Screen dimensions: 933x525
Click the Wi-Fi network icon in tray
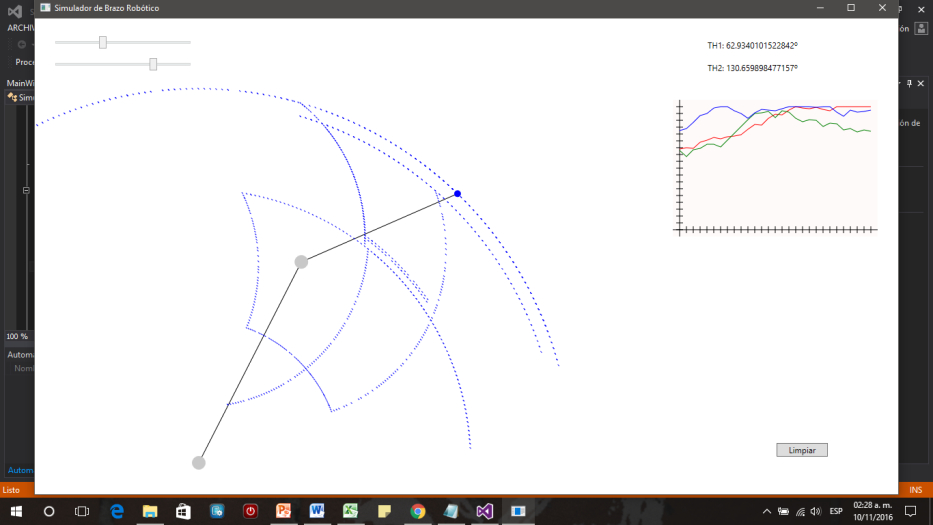click(800, 511)
